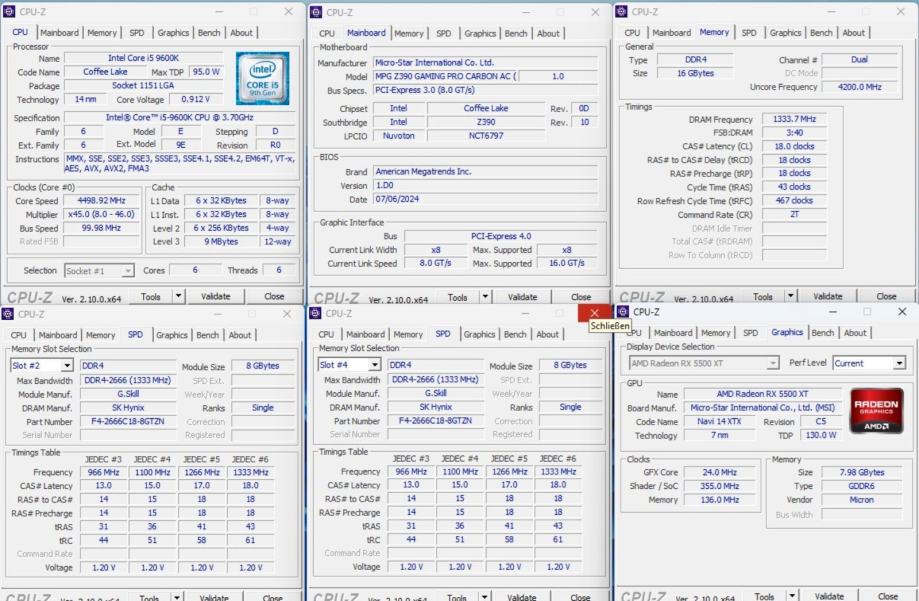This screenshot has height=601, width=919.
Task: Click Max Bandwidth DDR4-2666 in Slot #2 window
Action: pyautogui.click(x=128, y=380)
